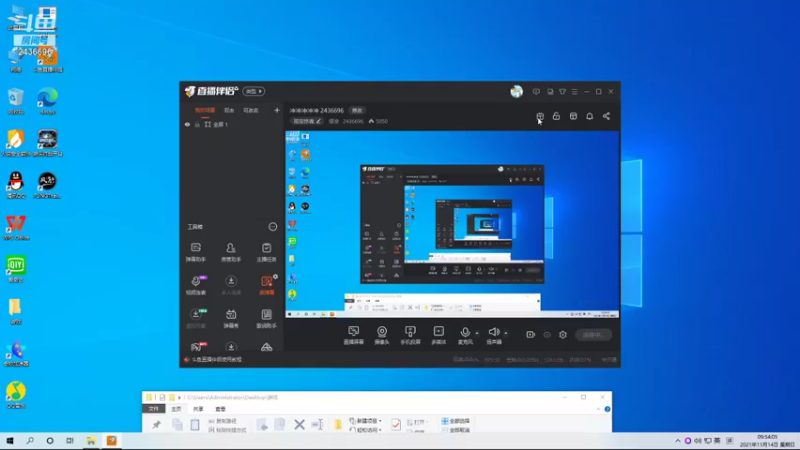The height and width of the screenshot is (450, 800).
Task: Open the three-circle cloud tool in toolbox
Action: [266, 347]
